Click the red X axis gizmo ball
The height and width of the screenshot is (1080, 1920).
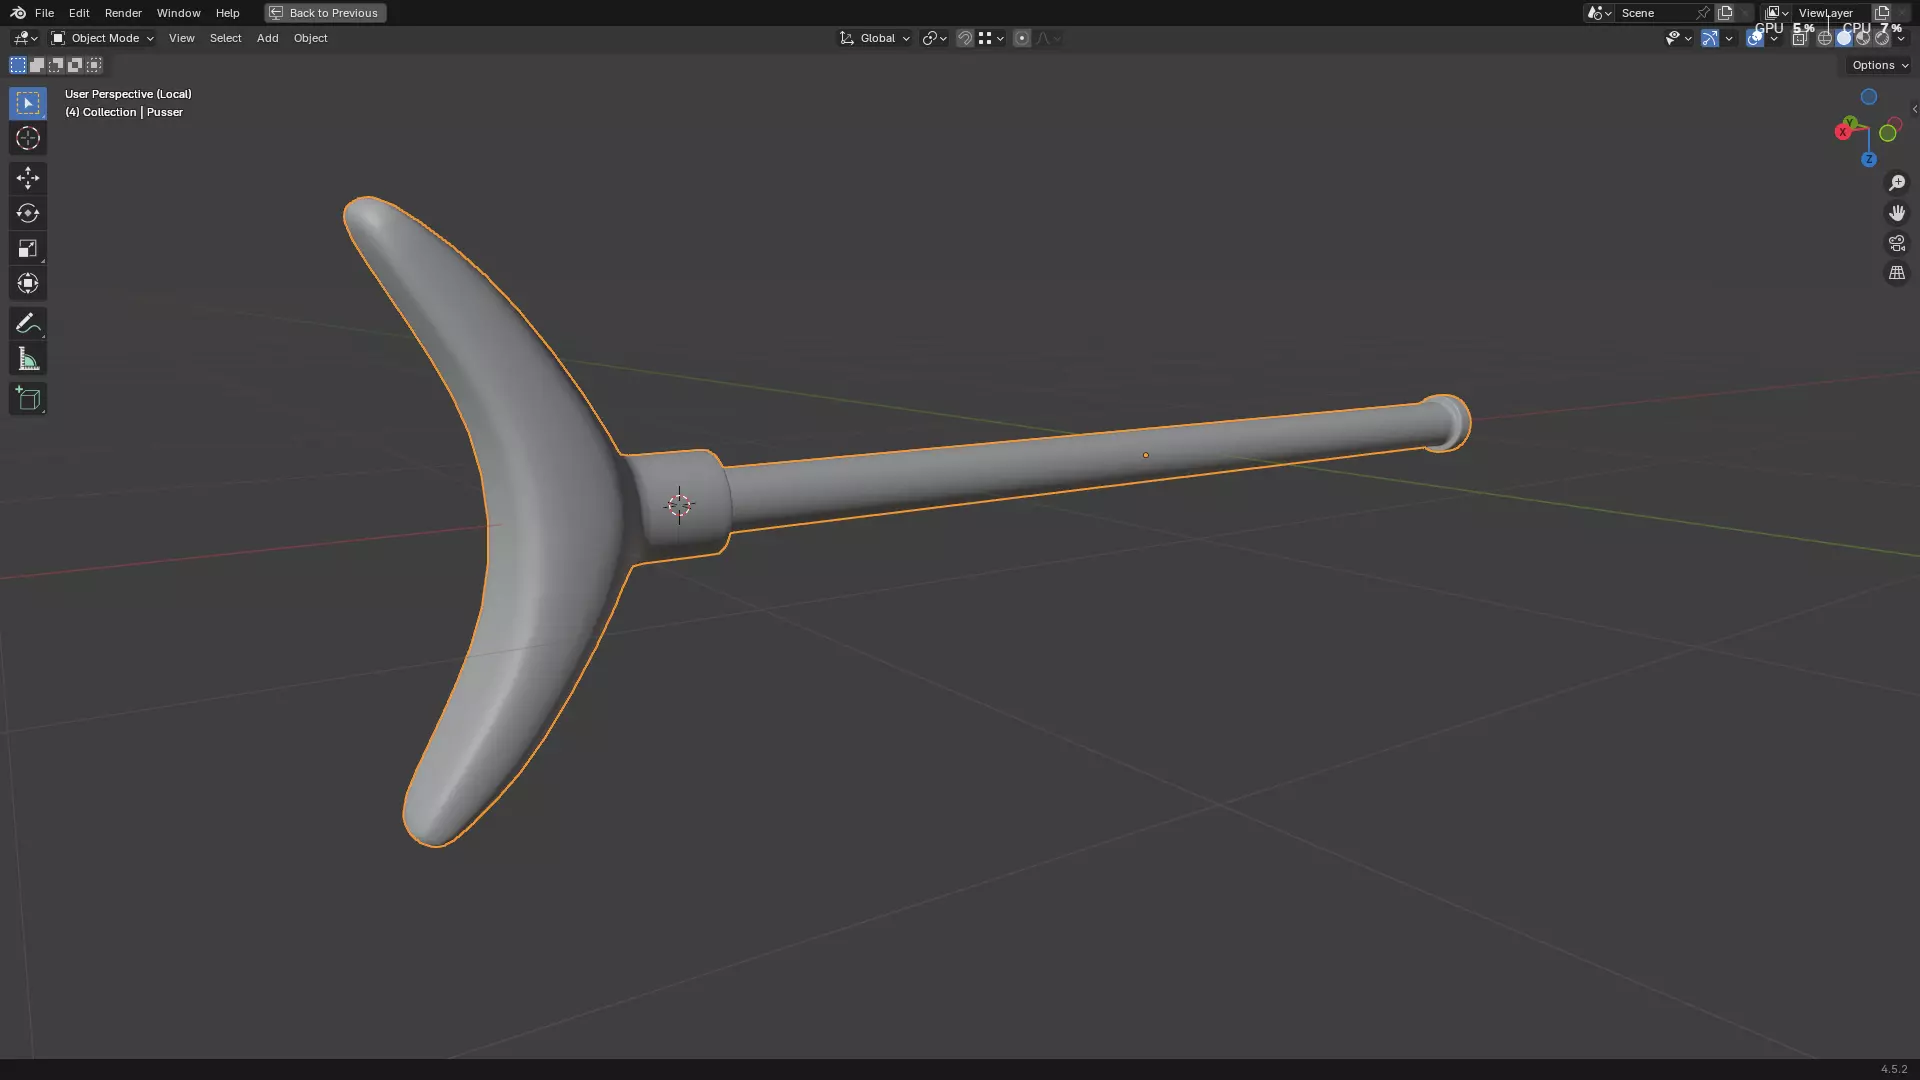[x=1842, y=132]
